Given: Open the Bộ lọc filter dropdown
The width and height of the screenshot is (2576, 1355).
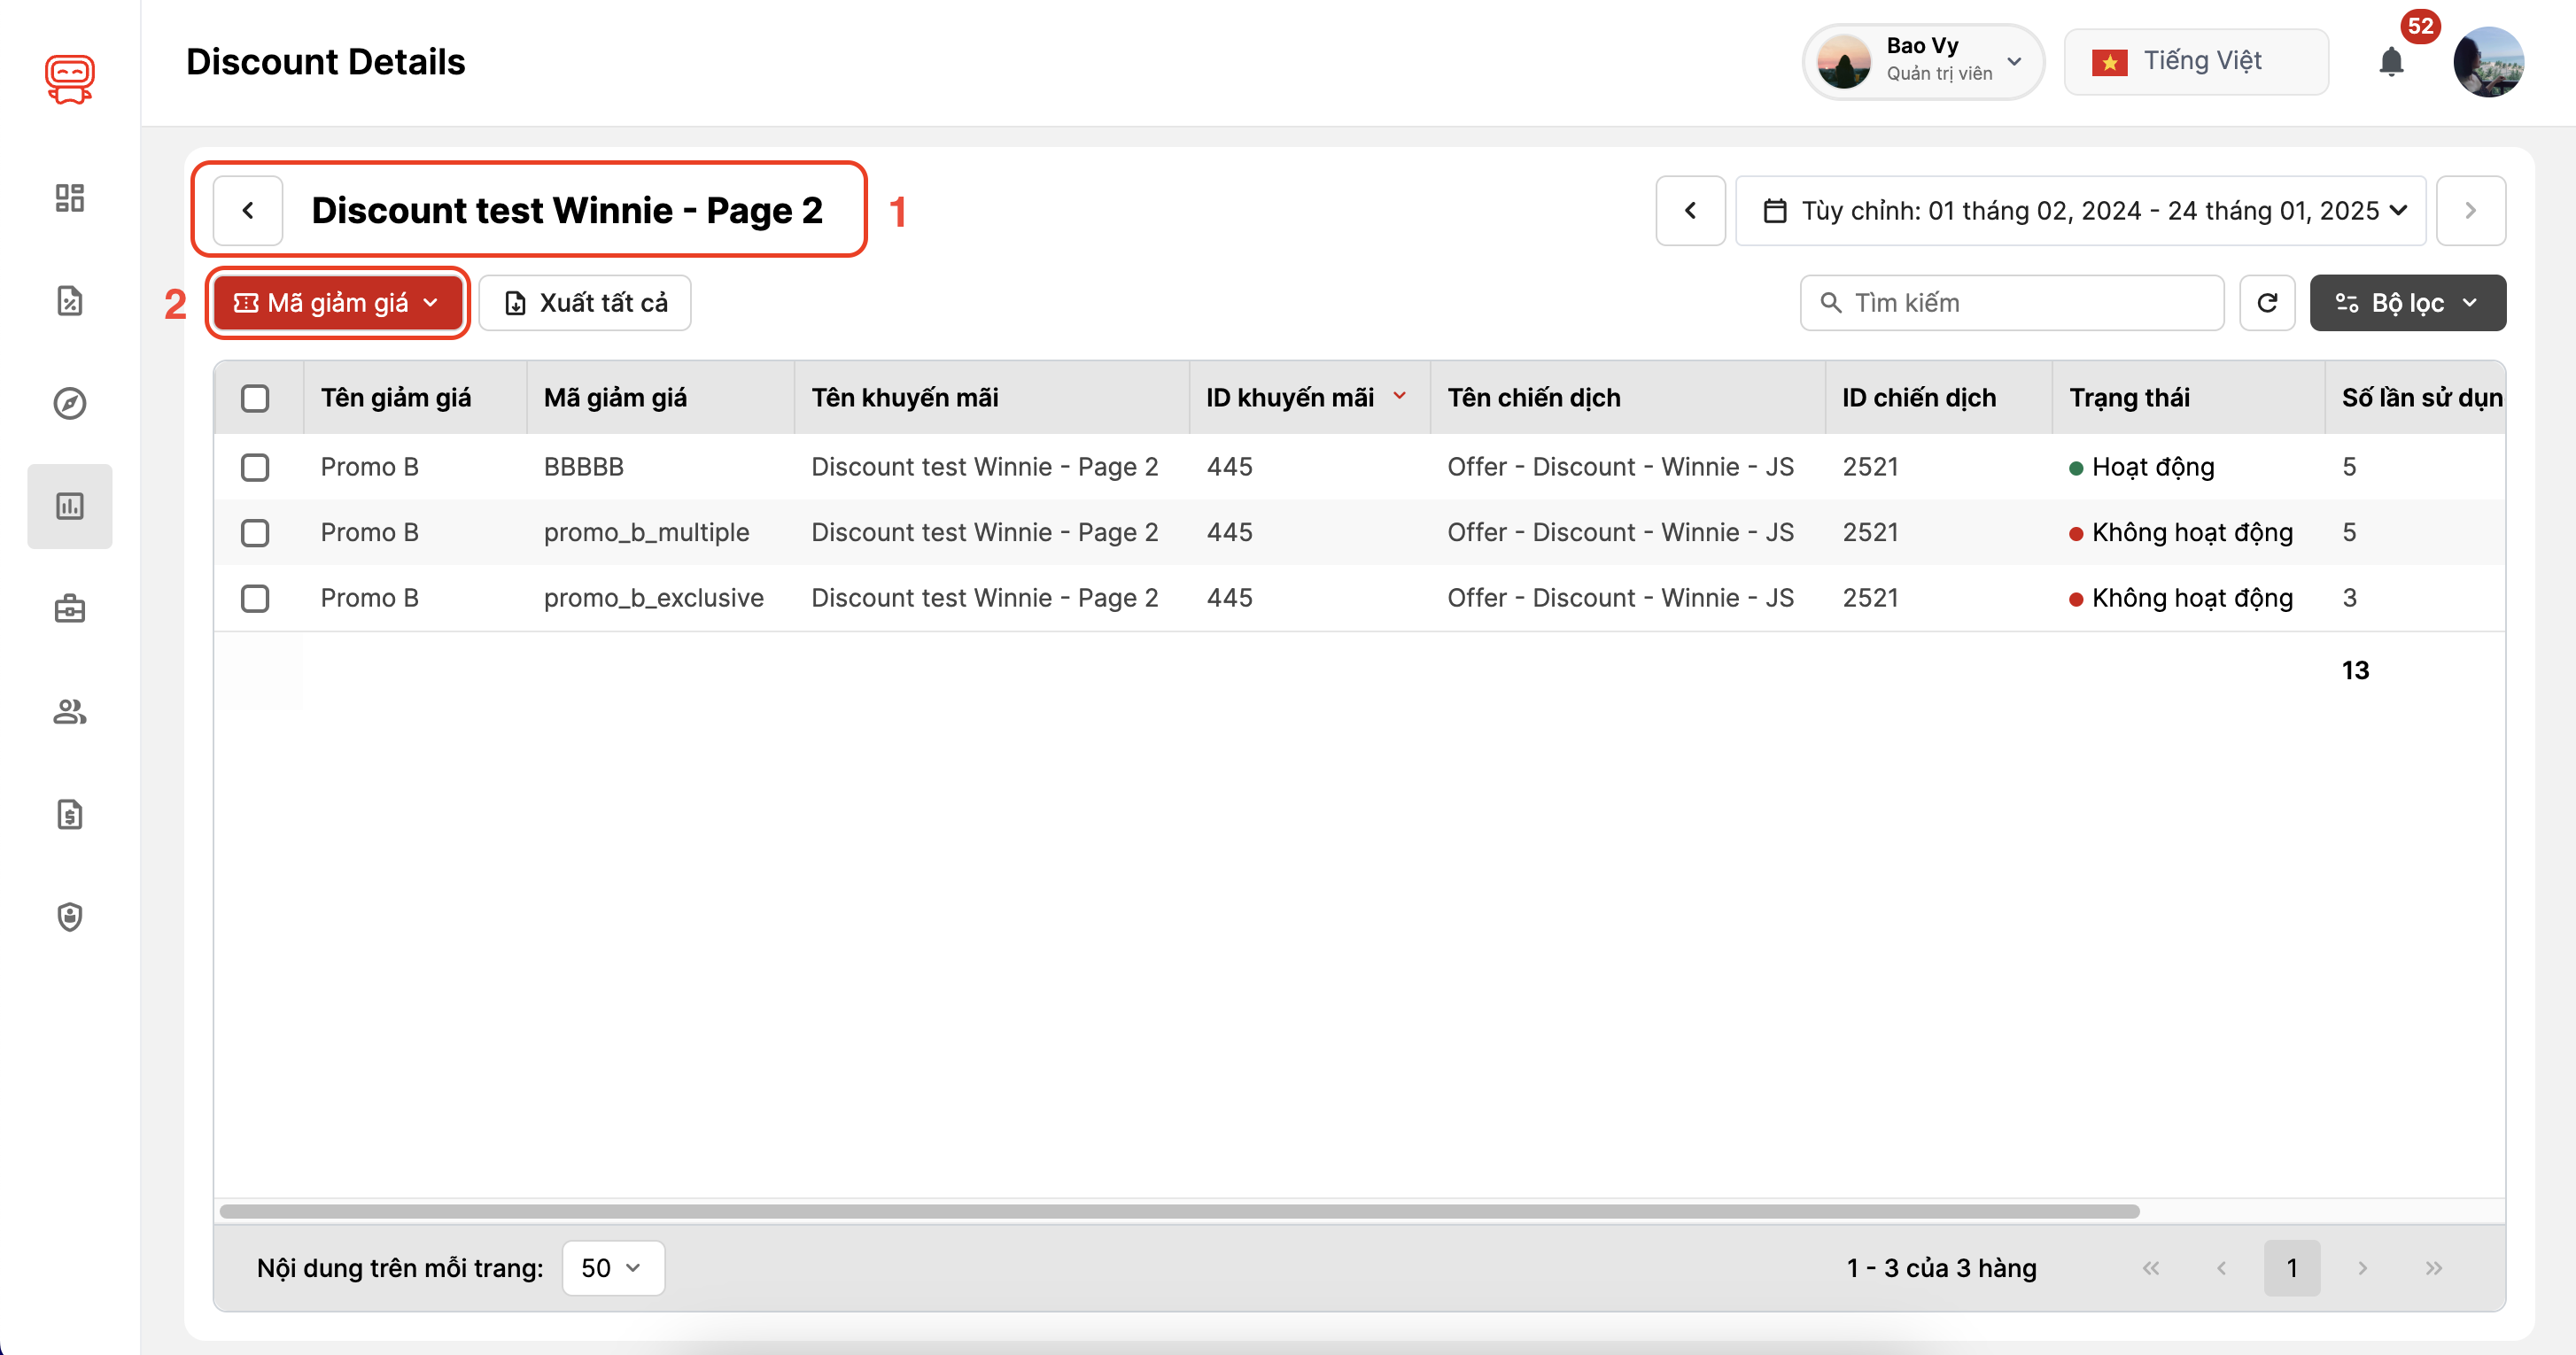Looking at the screenshot, I should coord(2406,302).
